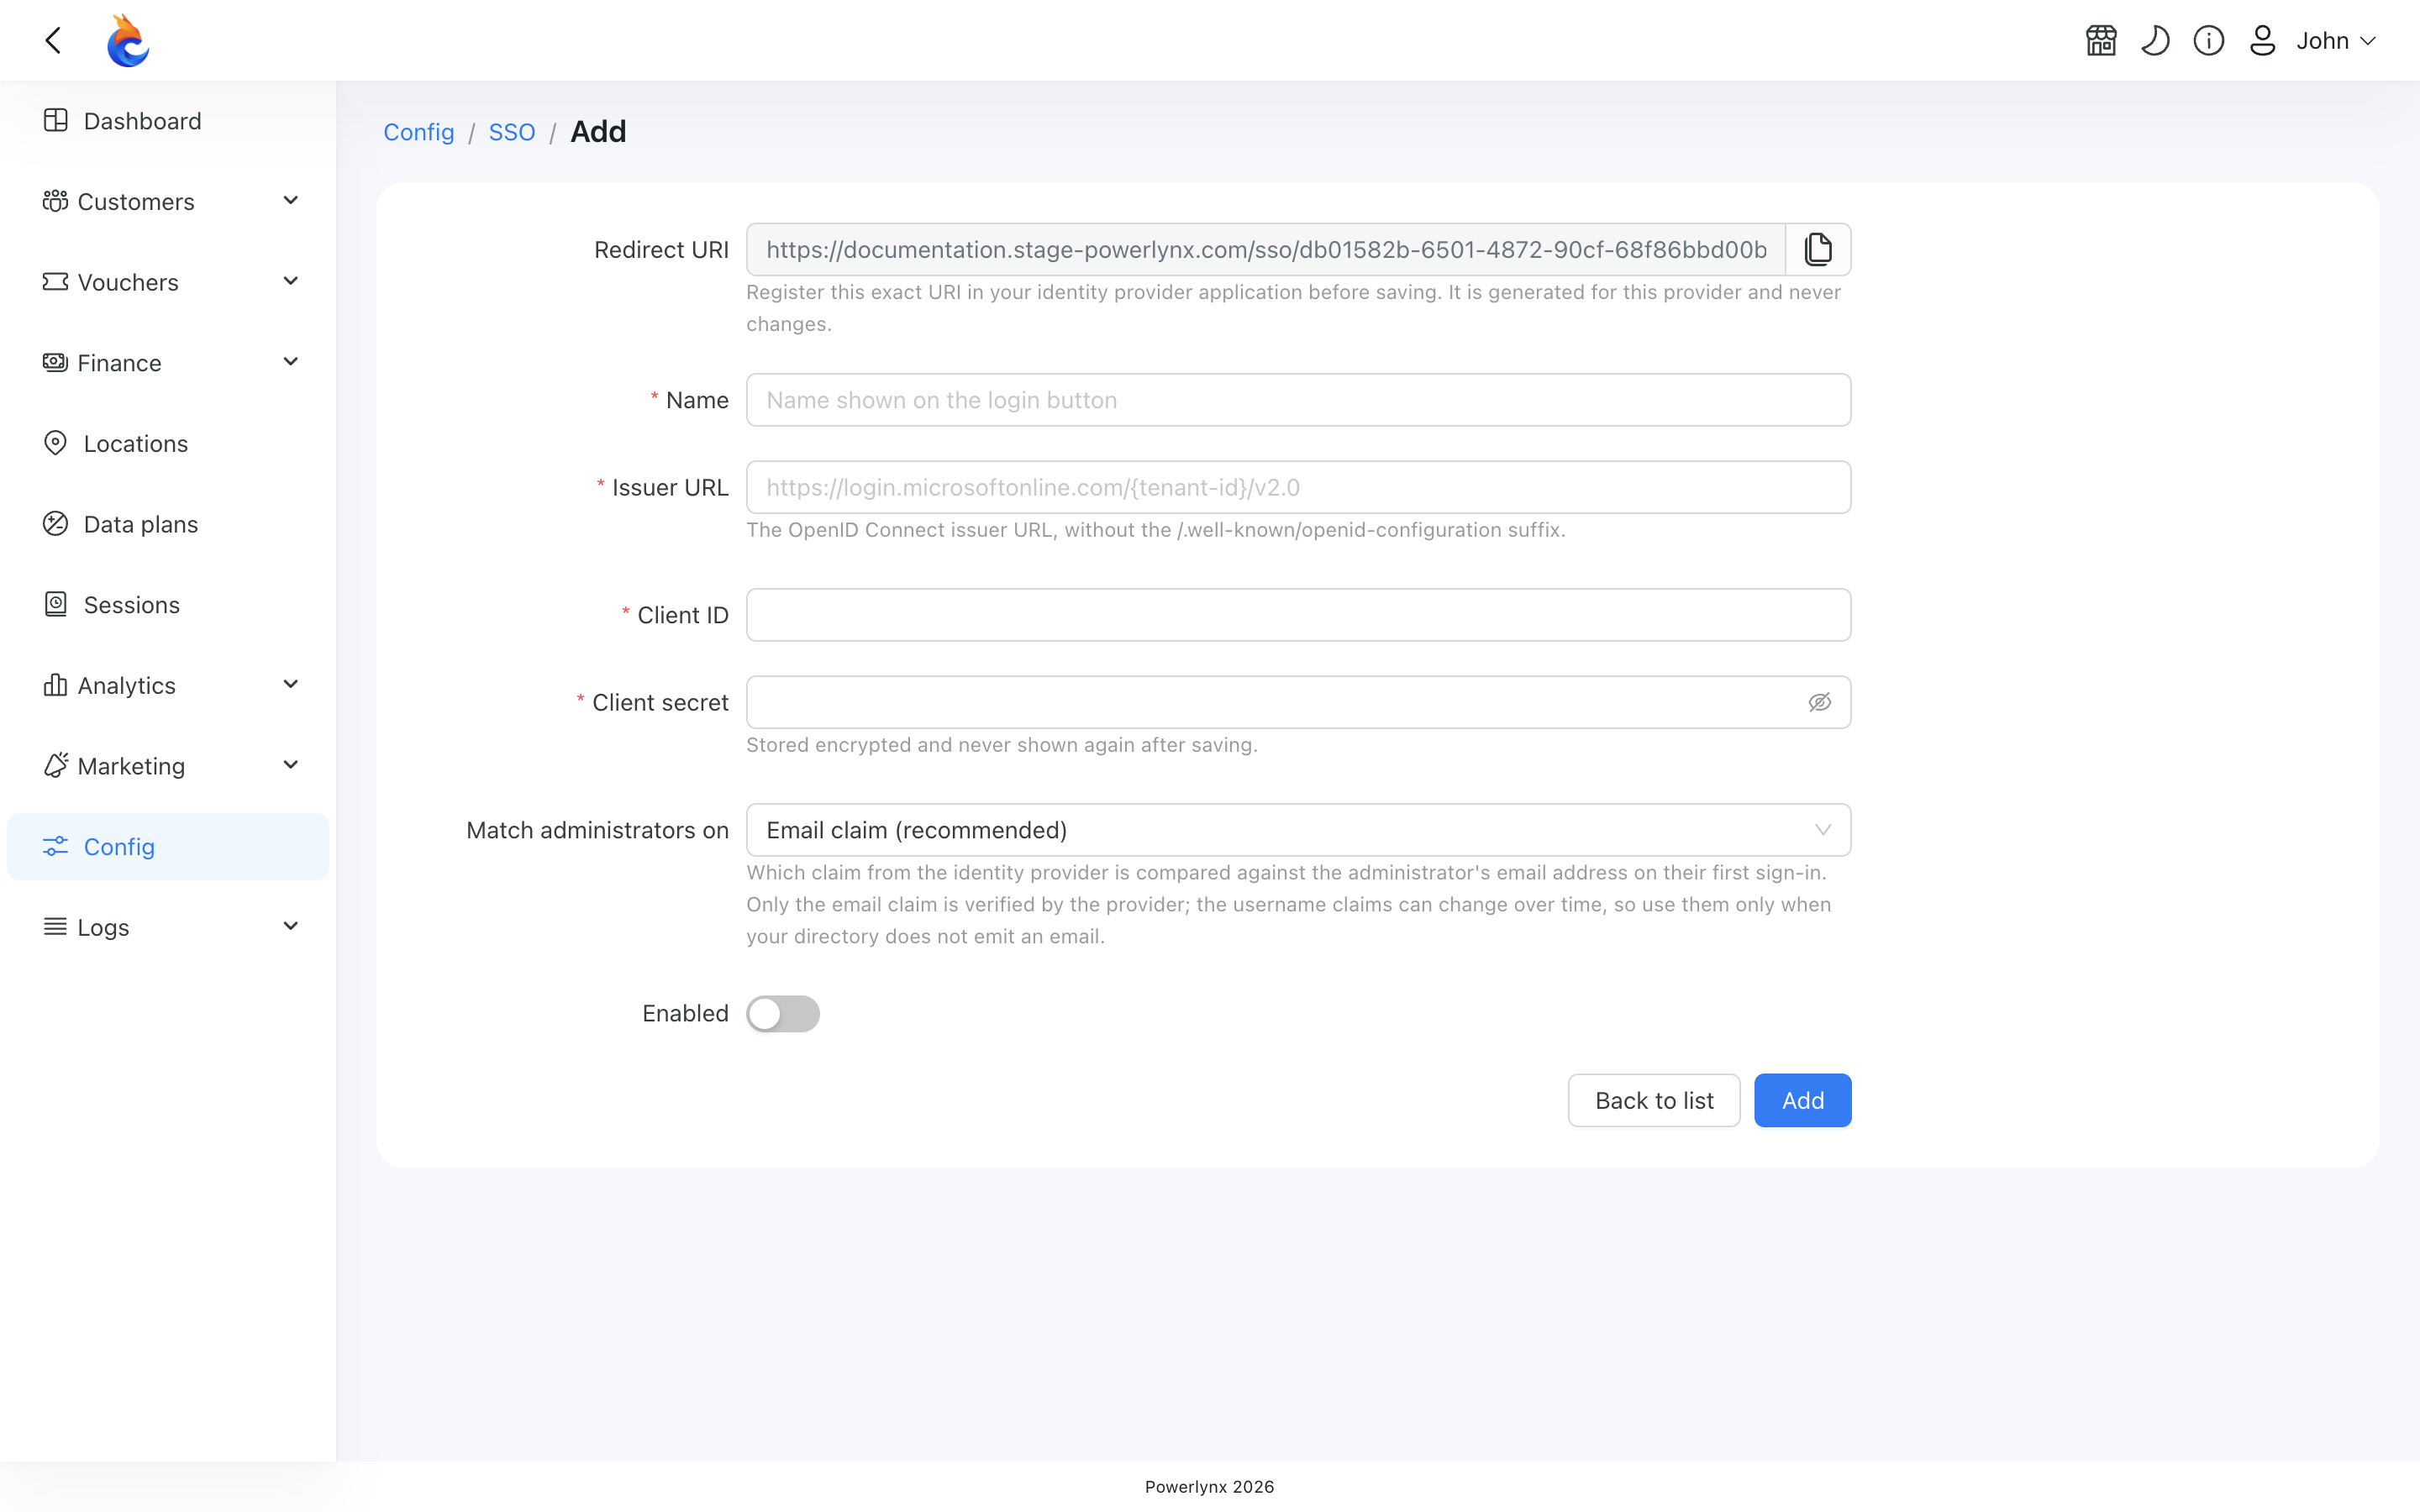
Task: Click the user profile avatar icon
Action: pyautogui.click(x=2262, y=41)
